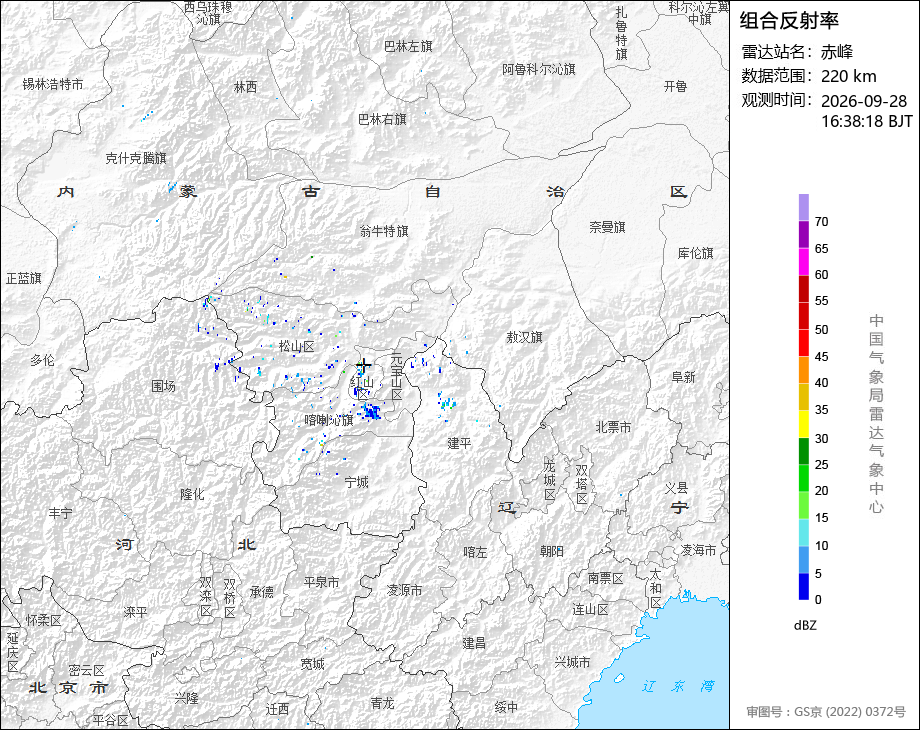Click the dBZ unit label
The image size is (920, 730).
805,625
